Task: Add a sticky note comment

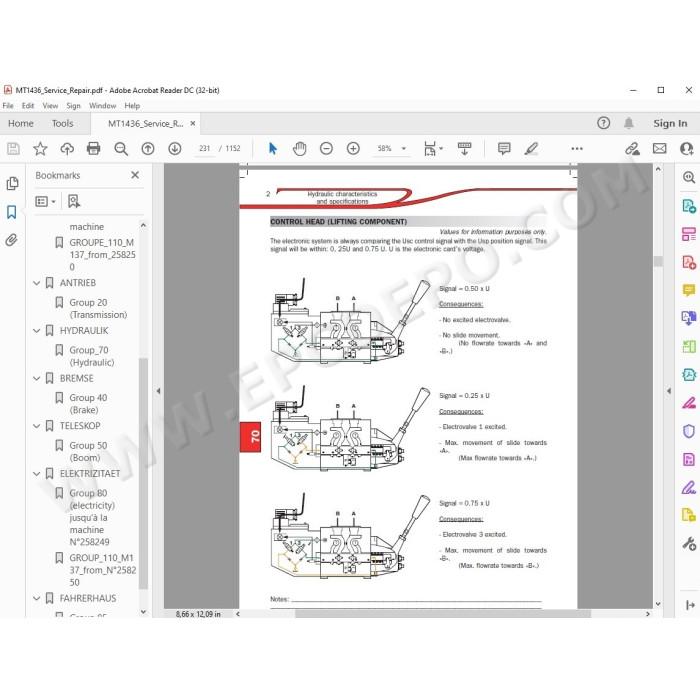Action: click(504, 148)
